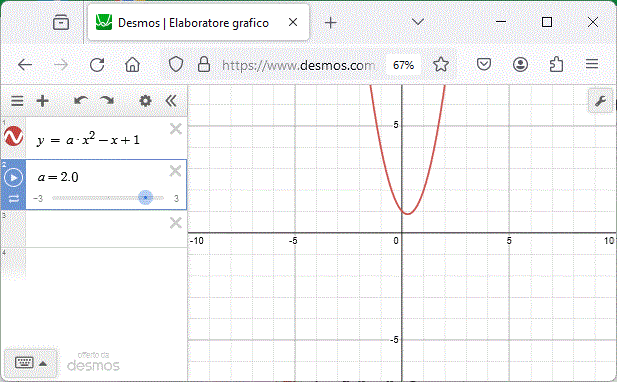Screen dimensions: 617x382
Task: List all tabs dropdown arrow
Action: point(417,22)
